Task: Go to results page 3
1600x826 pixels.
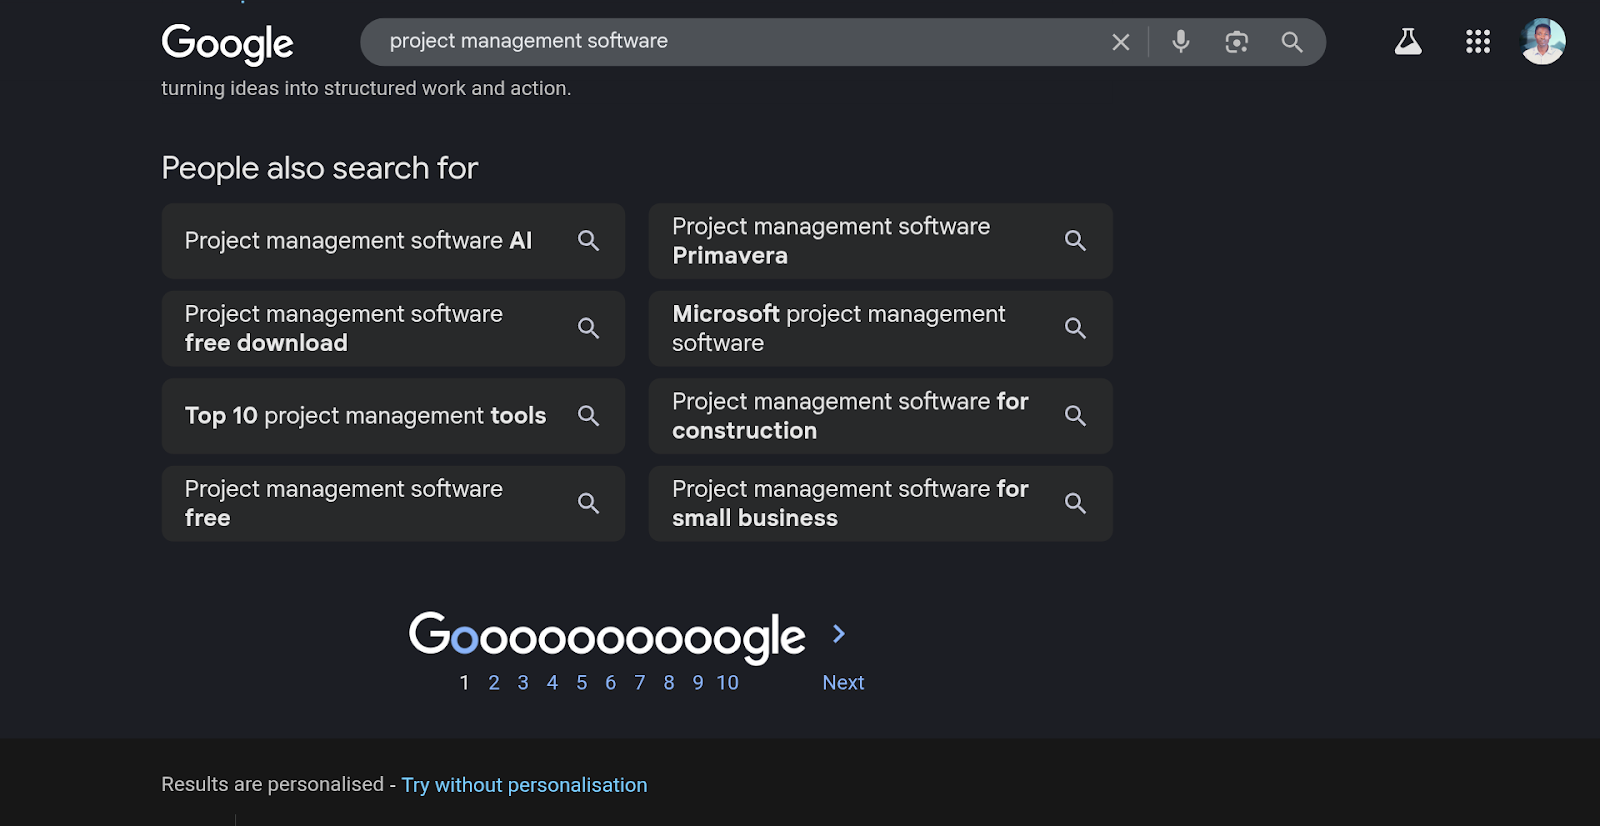Action: coord(523,682)
